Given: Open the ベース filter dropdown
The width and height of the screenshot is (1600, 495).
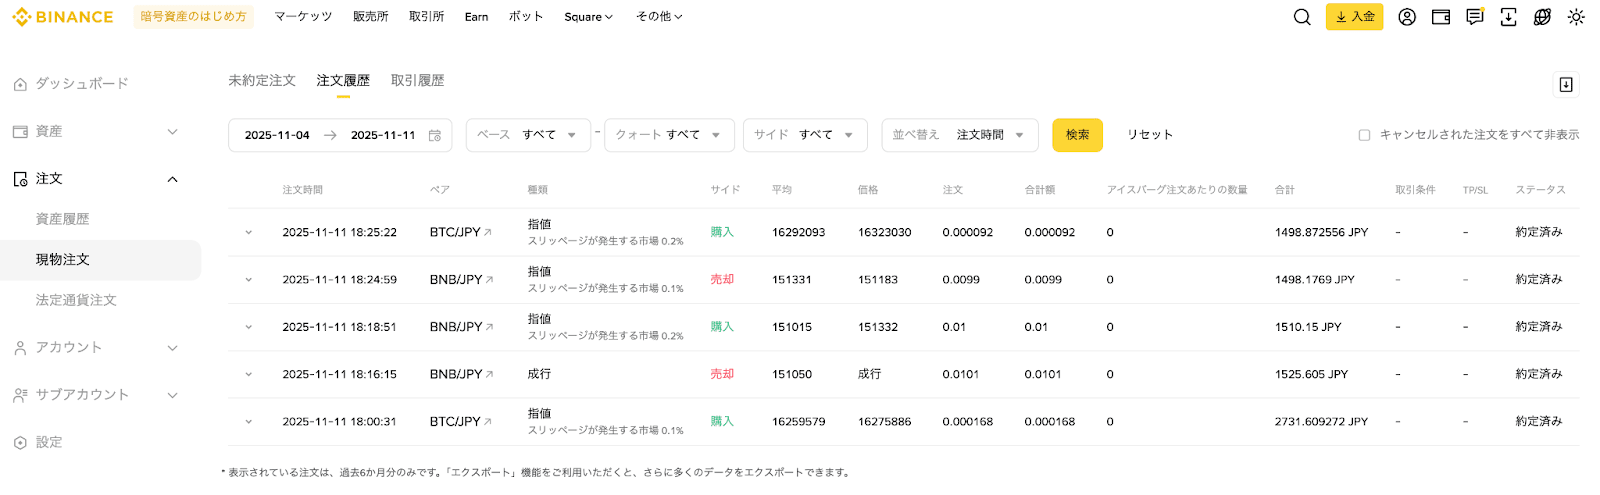Looking at the screenshot, I should [527, 135].
